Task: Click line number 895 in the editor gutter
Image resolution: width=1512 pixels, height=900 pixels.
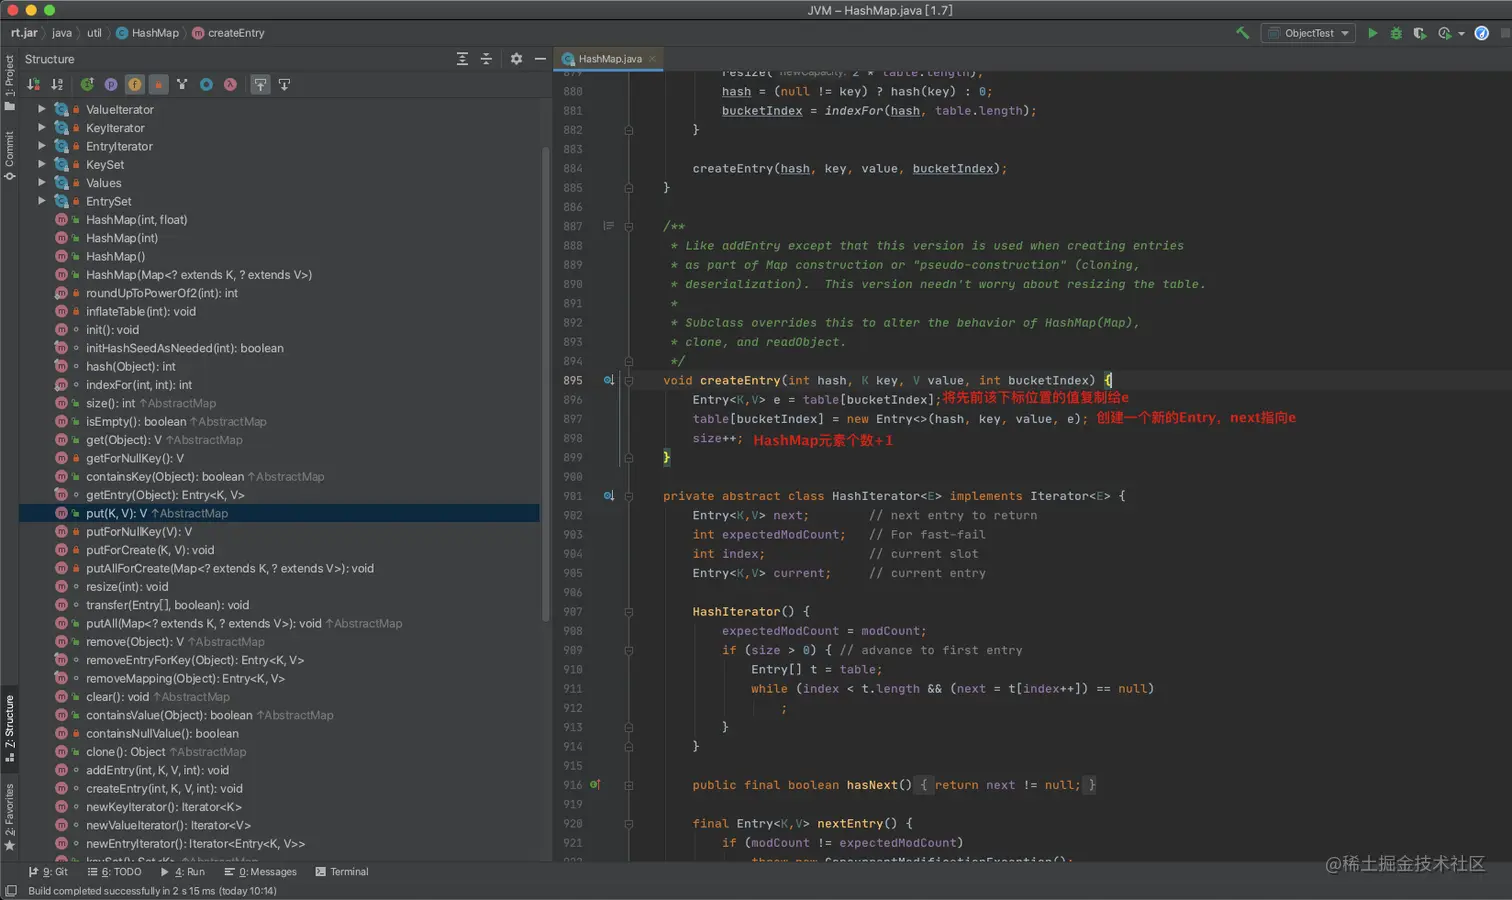Action: pos(573,380)
